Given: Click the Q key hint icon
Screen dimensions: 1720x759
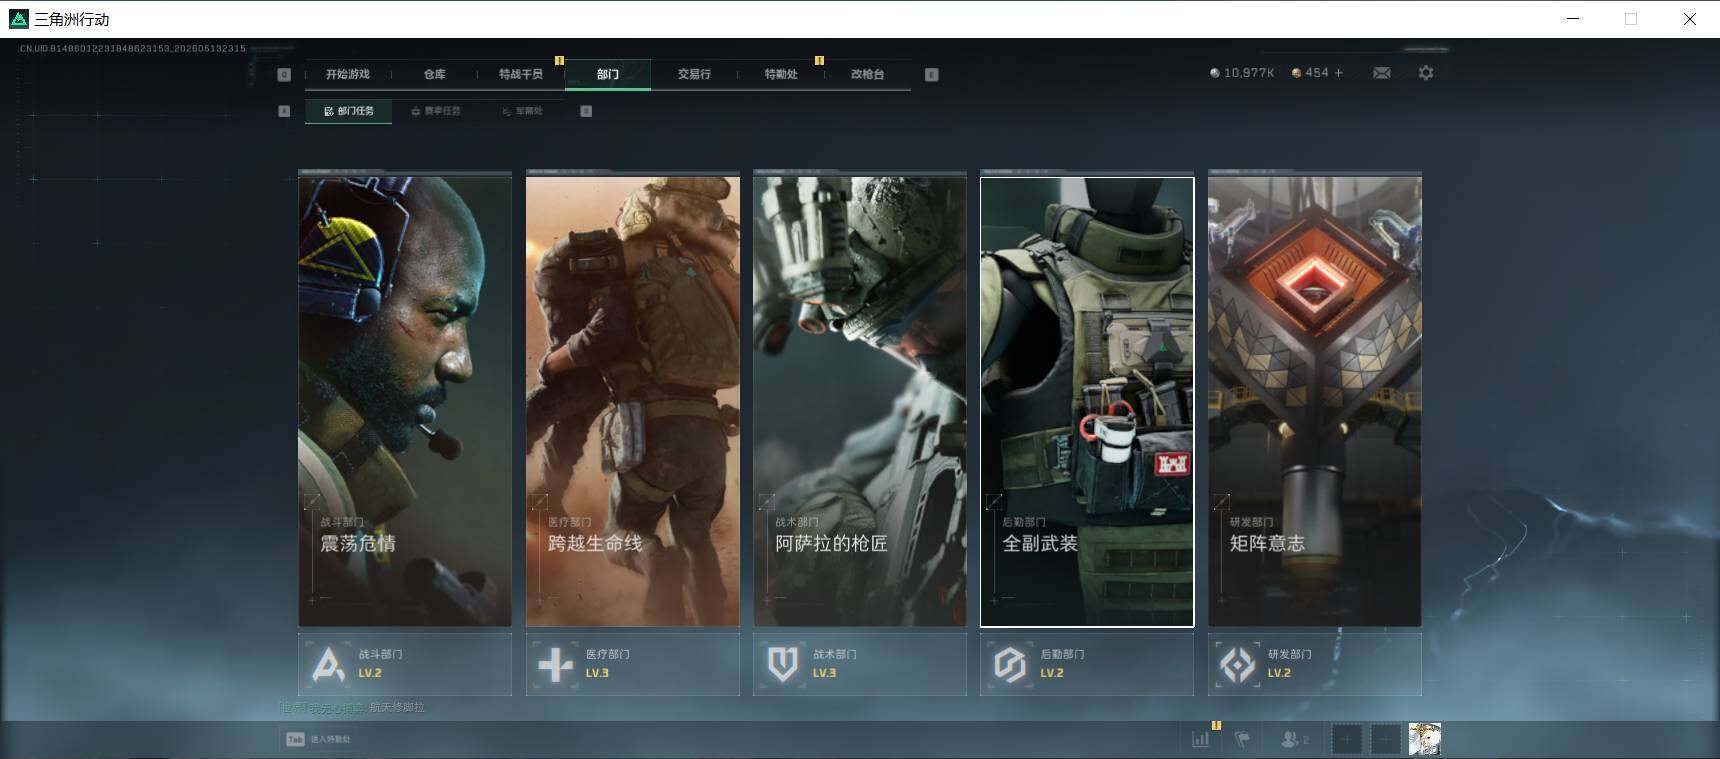Looking at the screenshot, I should (284, 74).
